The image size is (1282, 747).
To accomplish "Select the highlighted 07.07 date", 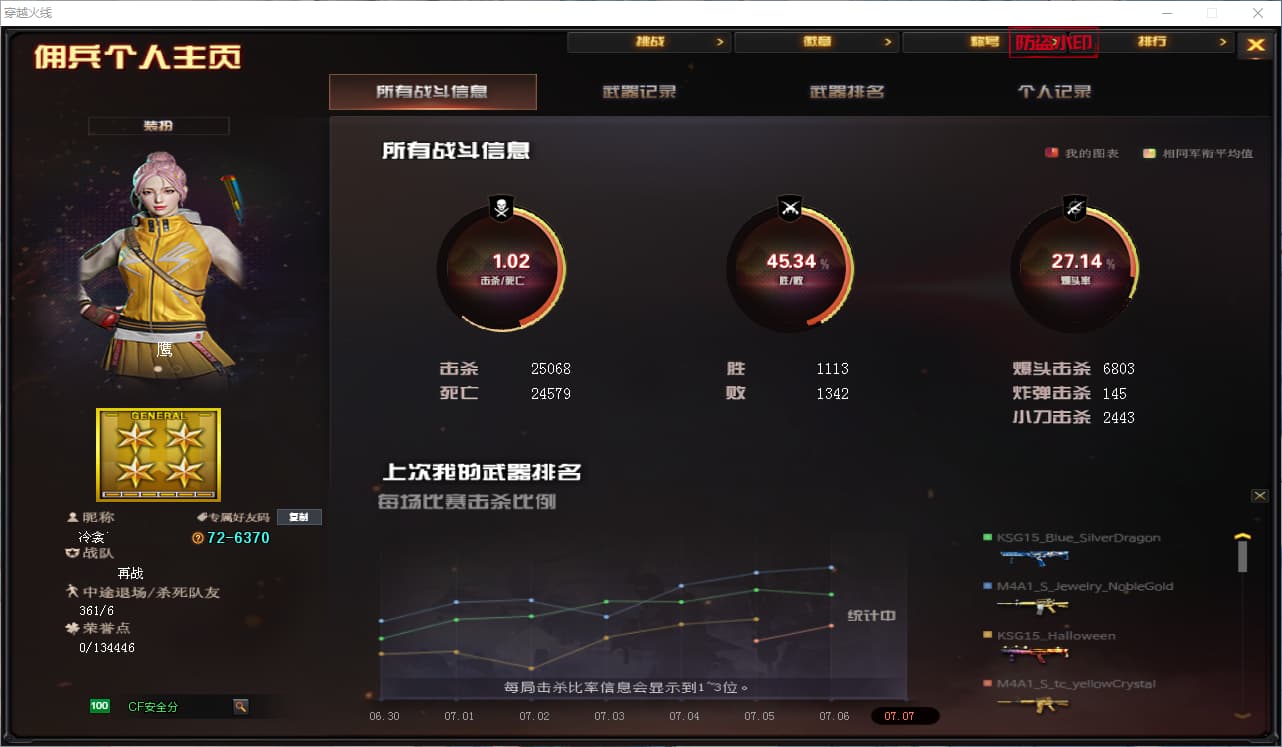I will pyautogui.click(x=905, y=716).
